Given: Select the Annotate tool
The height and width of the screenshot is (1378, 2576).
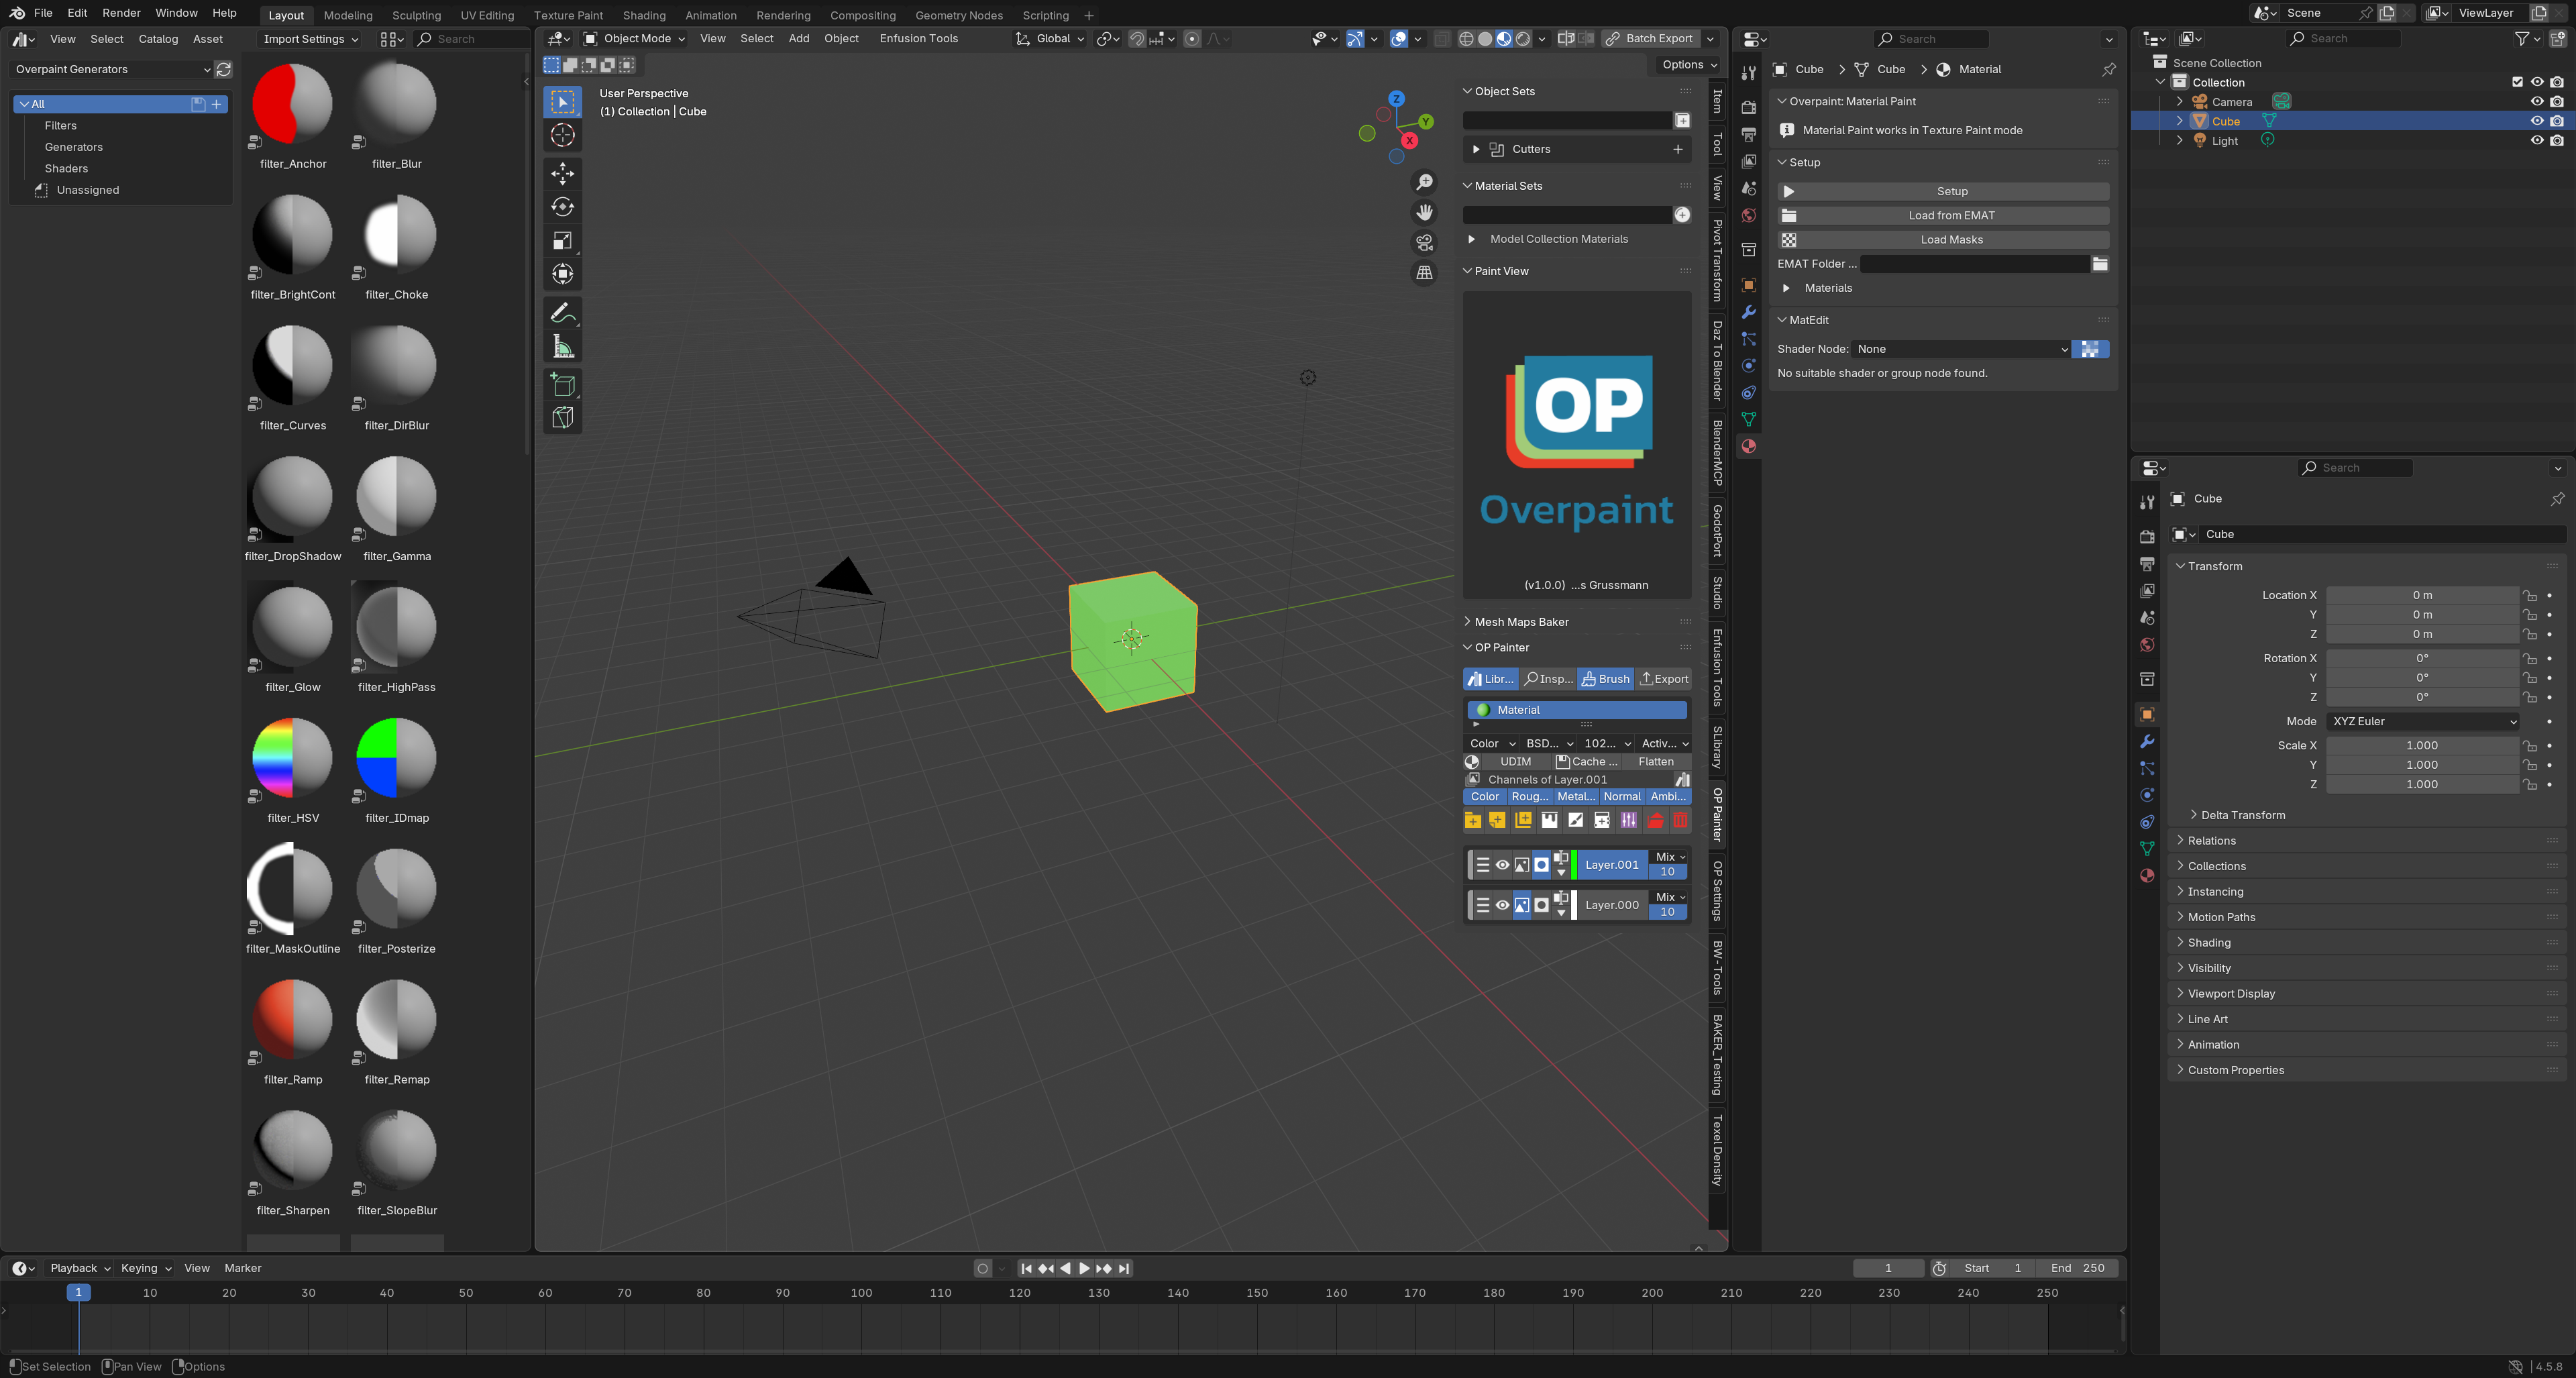Looking at the screenshot, I should [563, 313].
